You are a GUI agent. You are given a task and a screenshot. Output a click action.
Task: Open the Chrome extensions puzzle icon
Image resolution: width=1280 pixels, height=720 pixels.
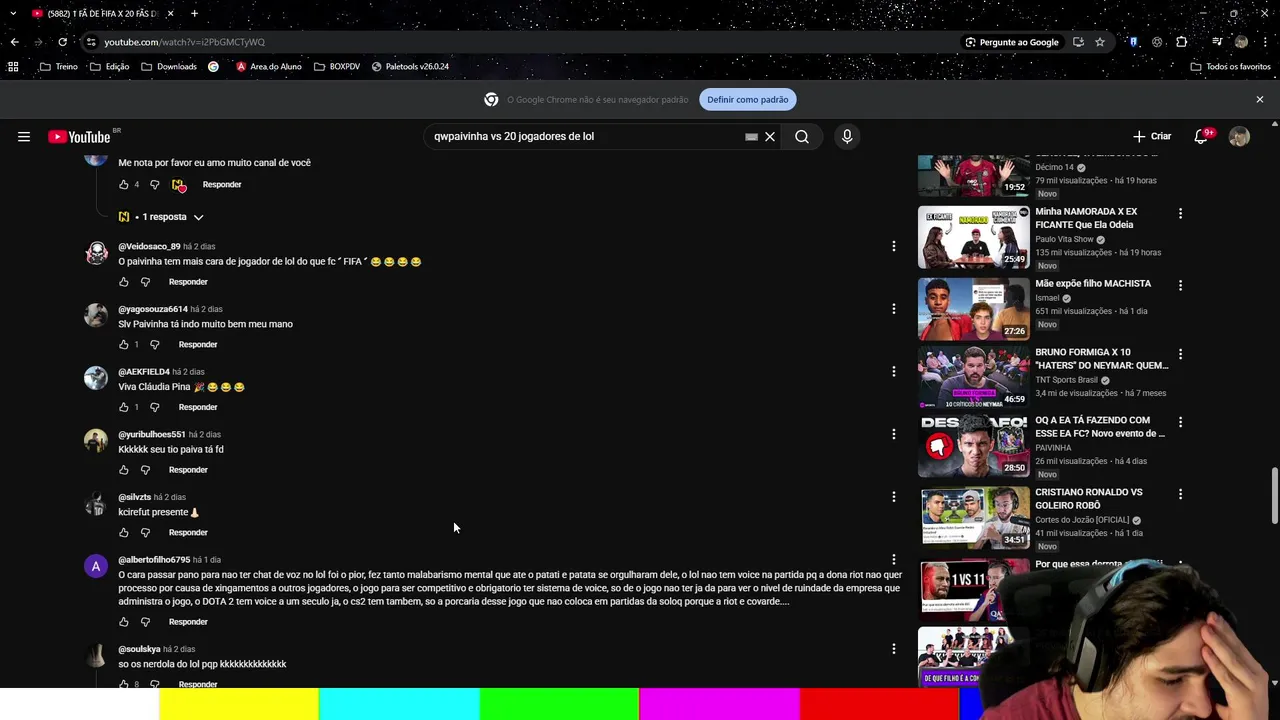1182,42
